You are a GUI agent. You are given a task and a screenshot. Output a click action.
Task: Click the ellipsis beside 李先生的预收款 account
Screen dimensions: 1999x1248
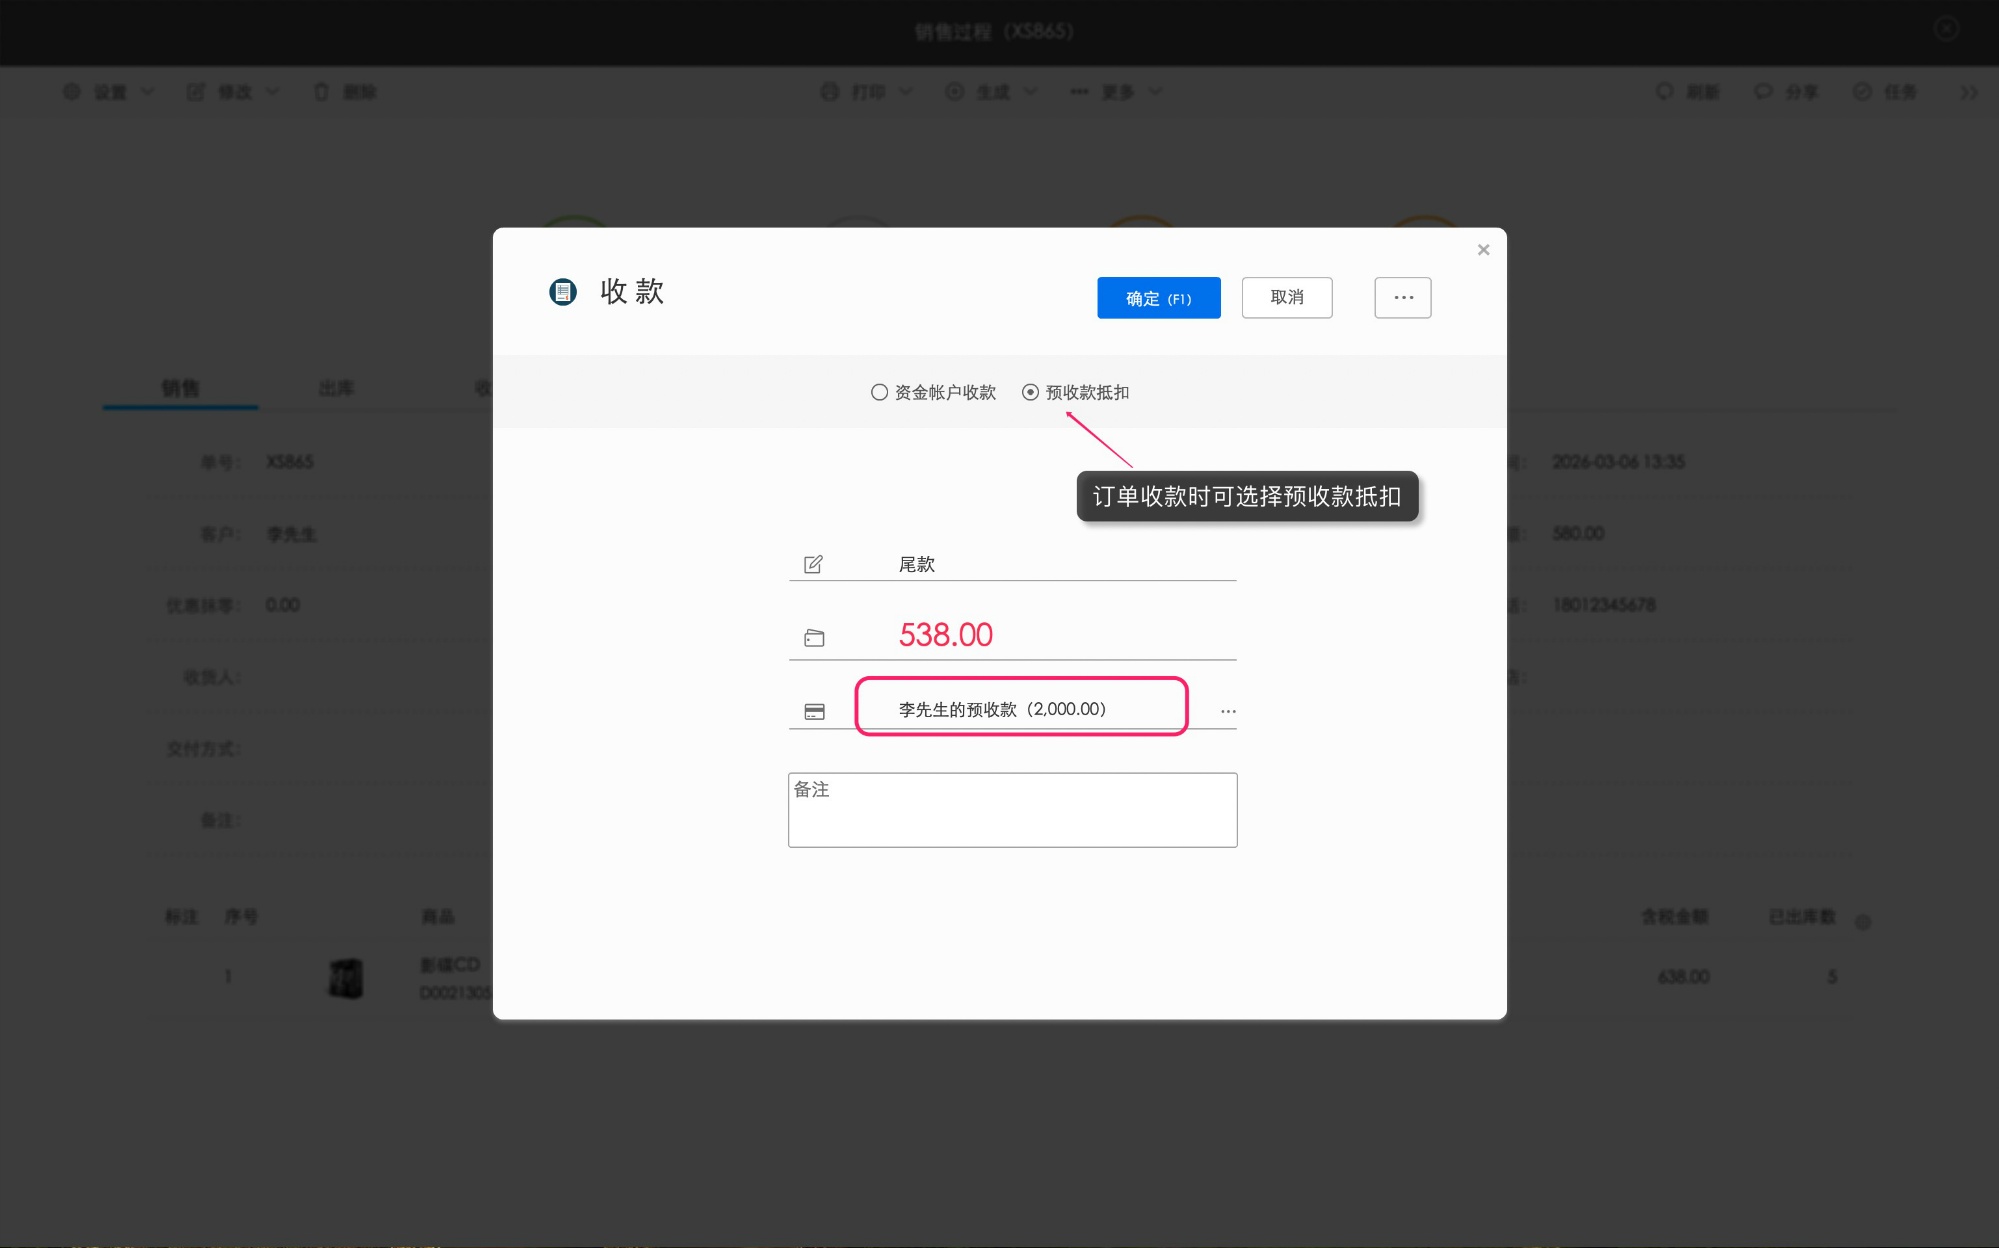1227,710
